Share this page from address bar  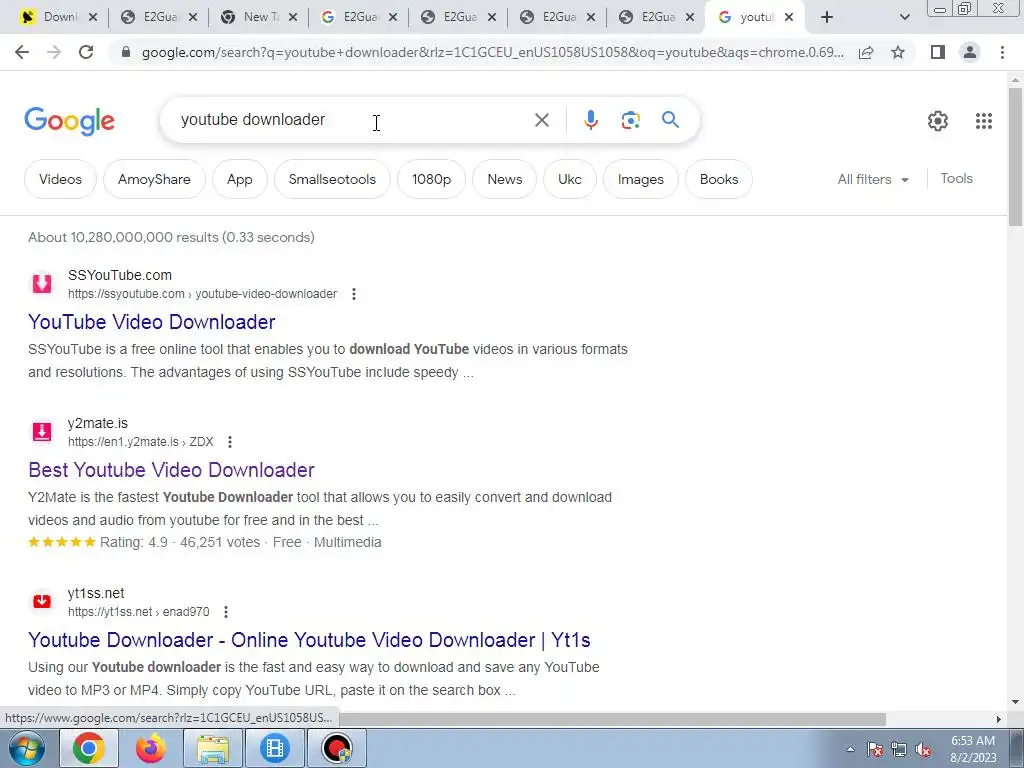pos(866,53)
